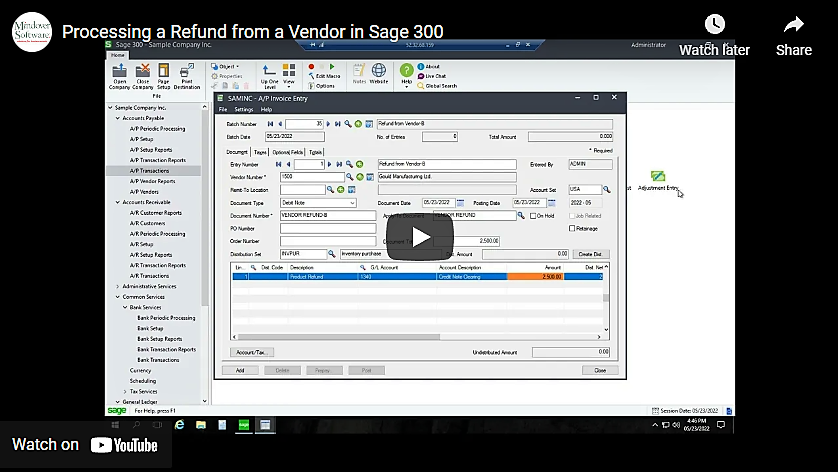Open the View dropdown in ribbon
838x472 pixels.
tap(289, 76)
